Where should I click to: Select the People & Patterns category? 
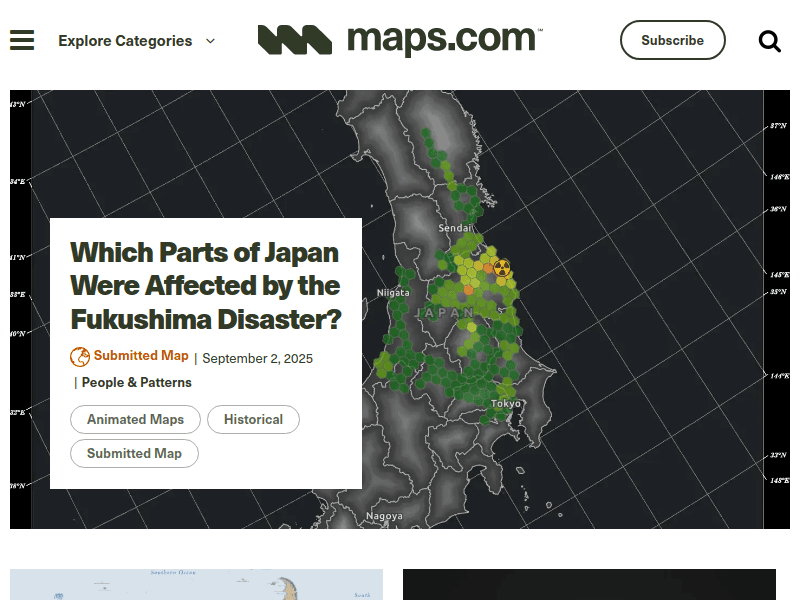pos(137,382)
